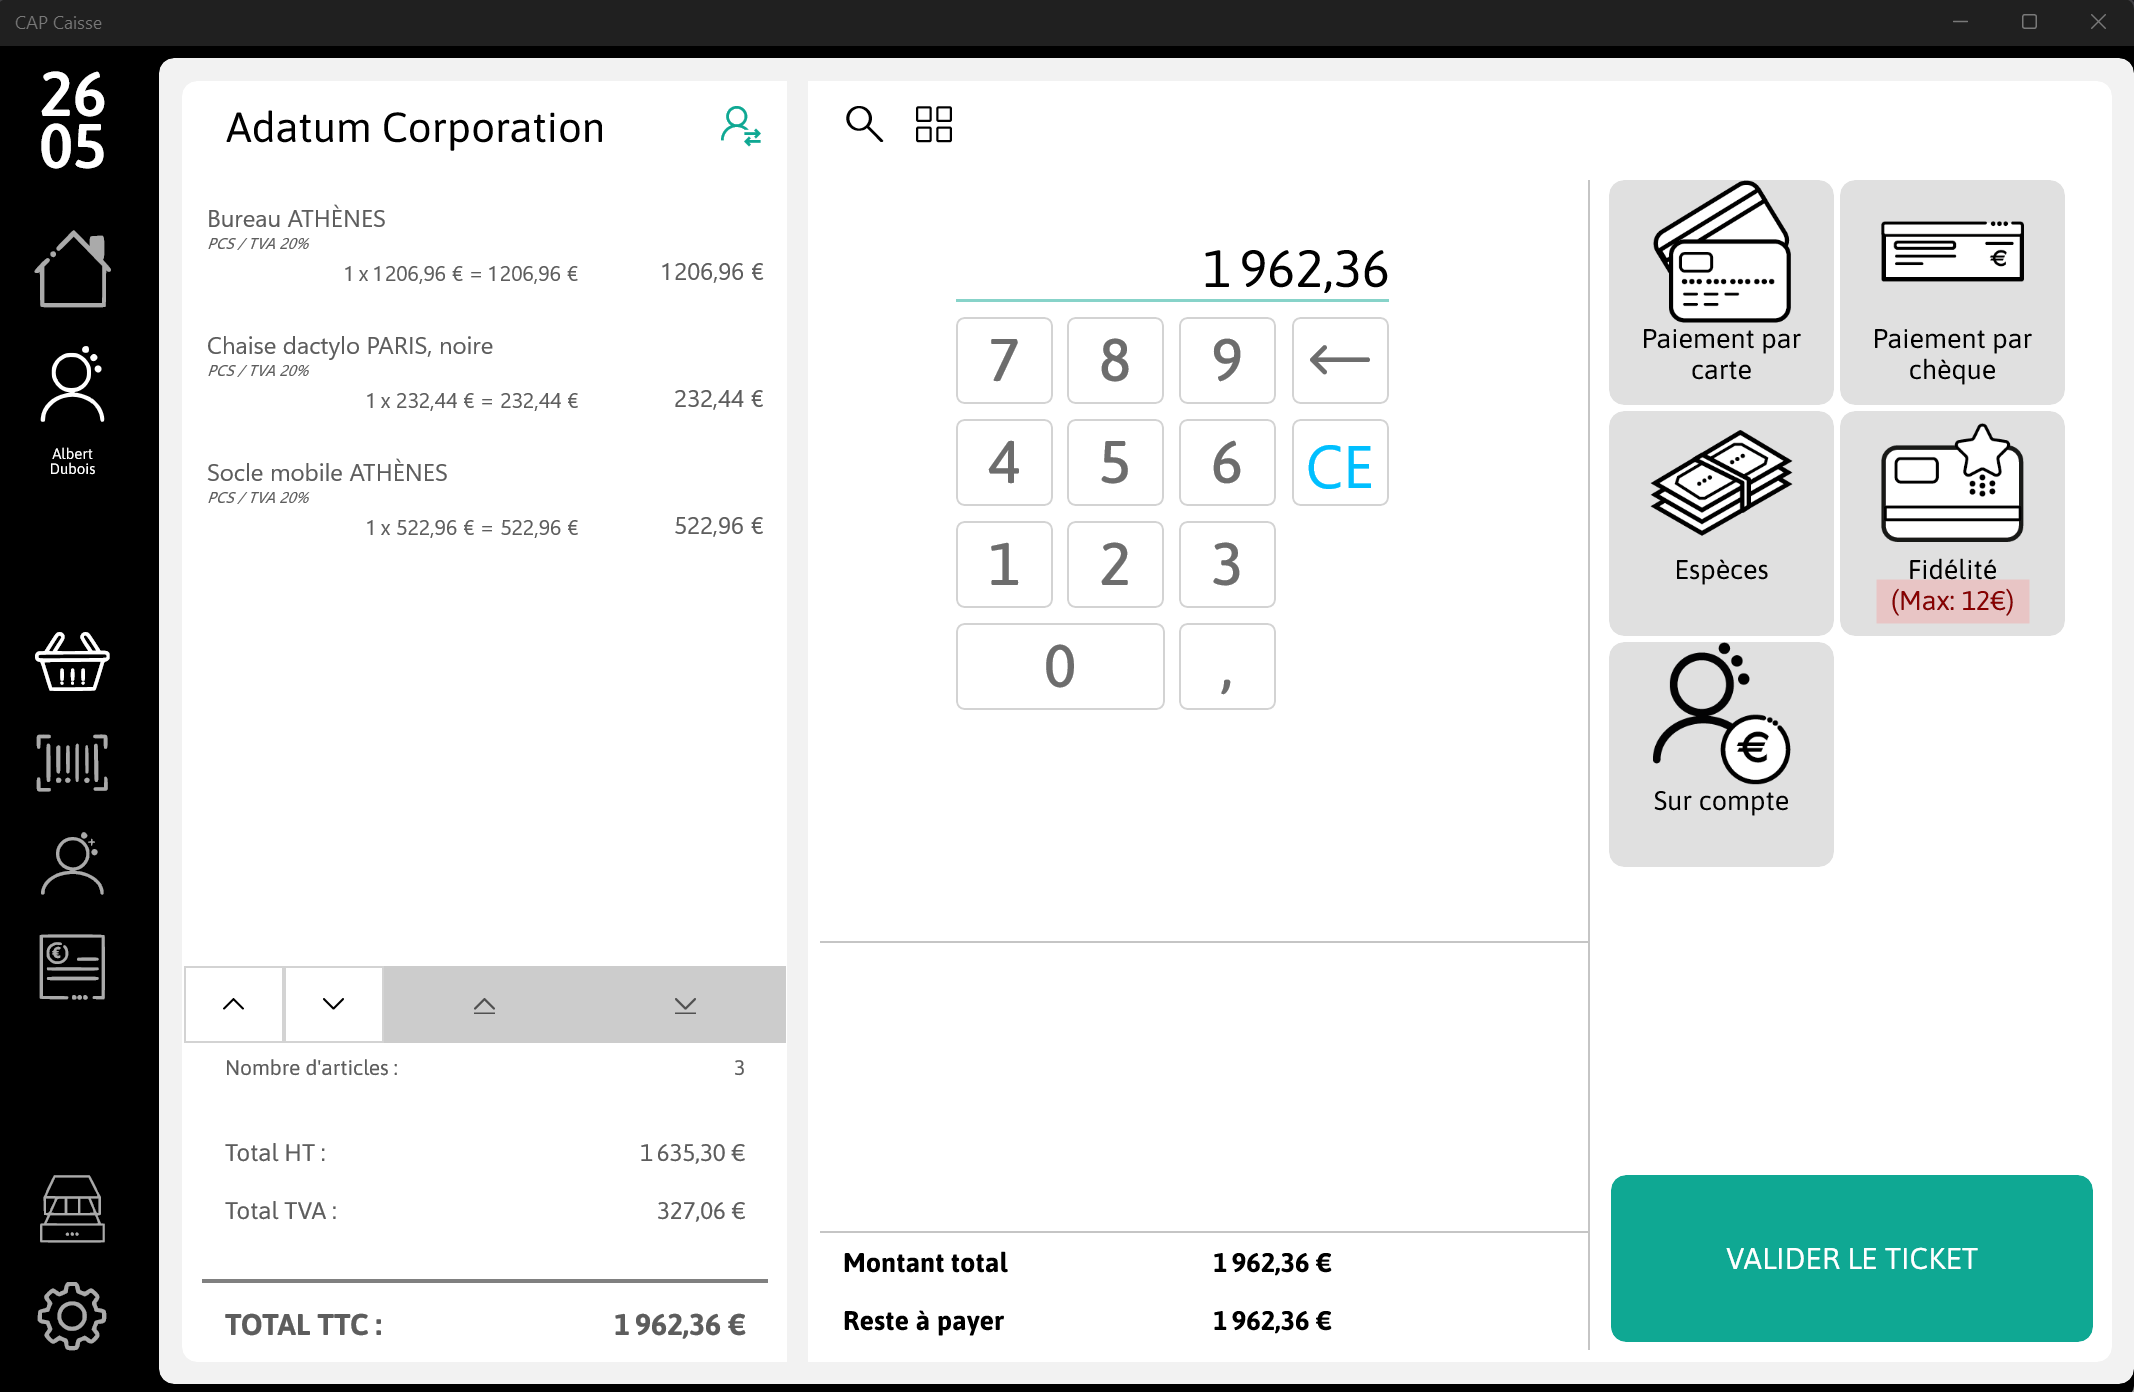The image size is (2134, 1392).
Task: Tap keypad digit 5
Action: click(x=1115, y=462)
